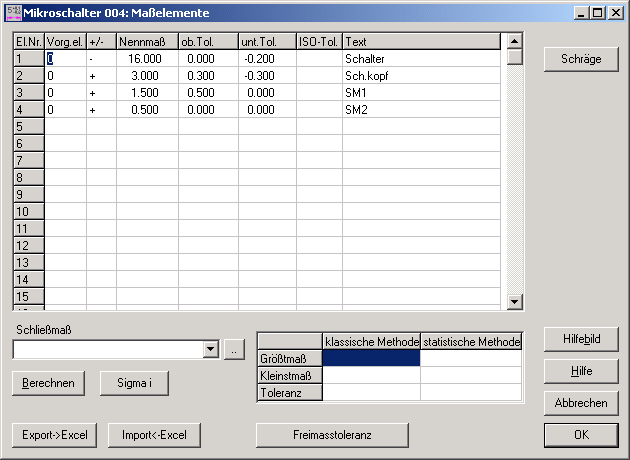Click the Schließmaß combo box text field
This screenshot has width=630, height=460.
point(107,349)
